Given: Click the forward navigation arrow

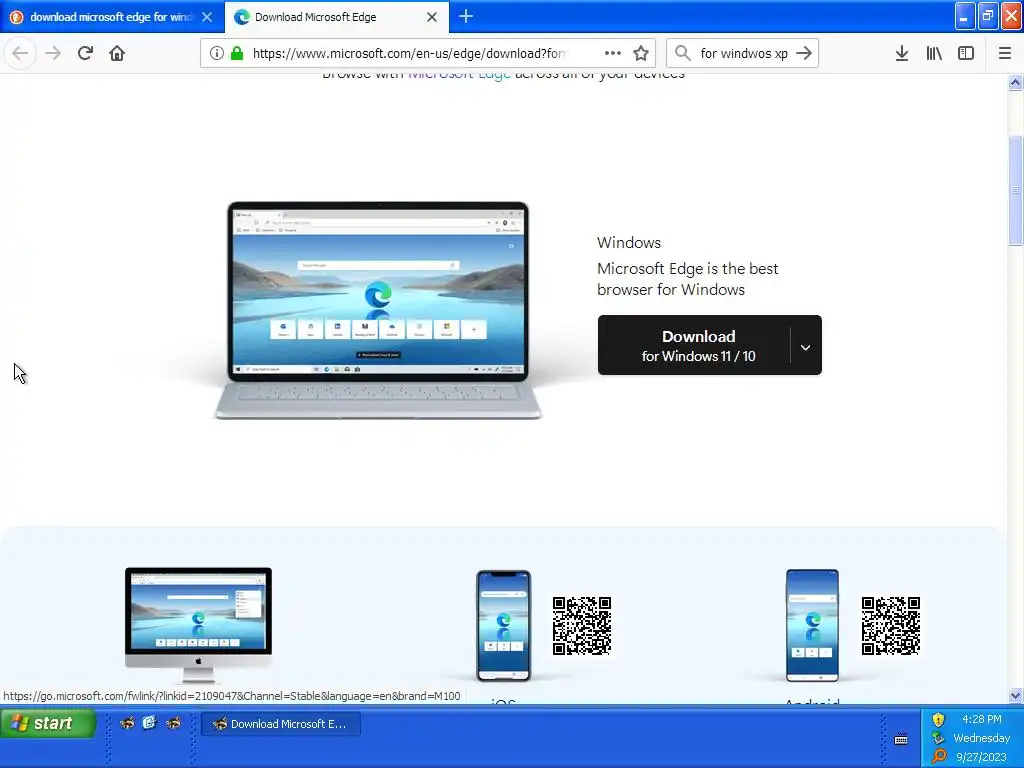Looking at the screenshot, I should pos(53,53).
